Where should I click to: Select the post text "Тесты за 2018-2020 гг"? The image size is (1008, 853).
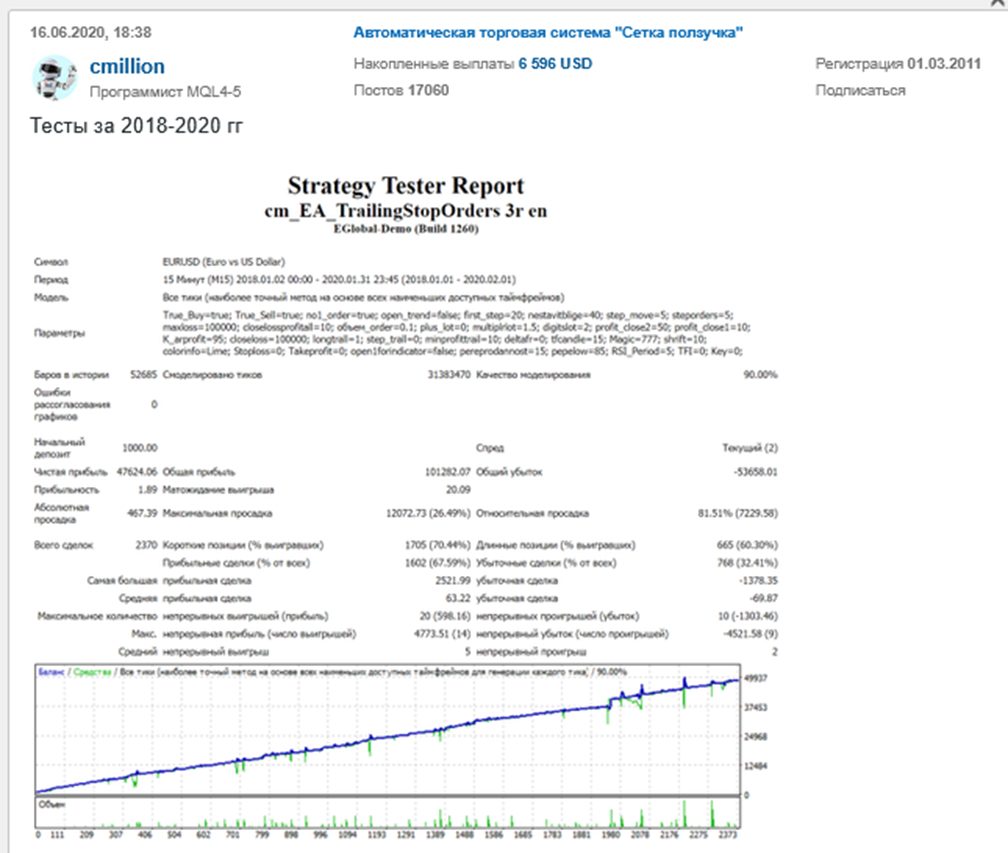coord(136,125)
